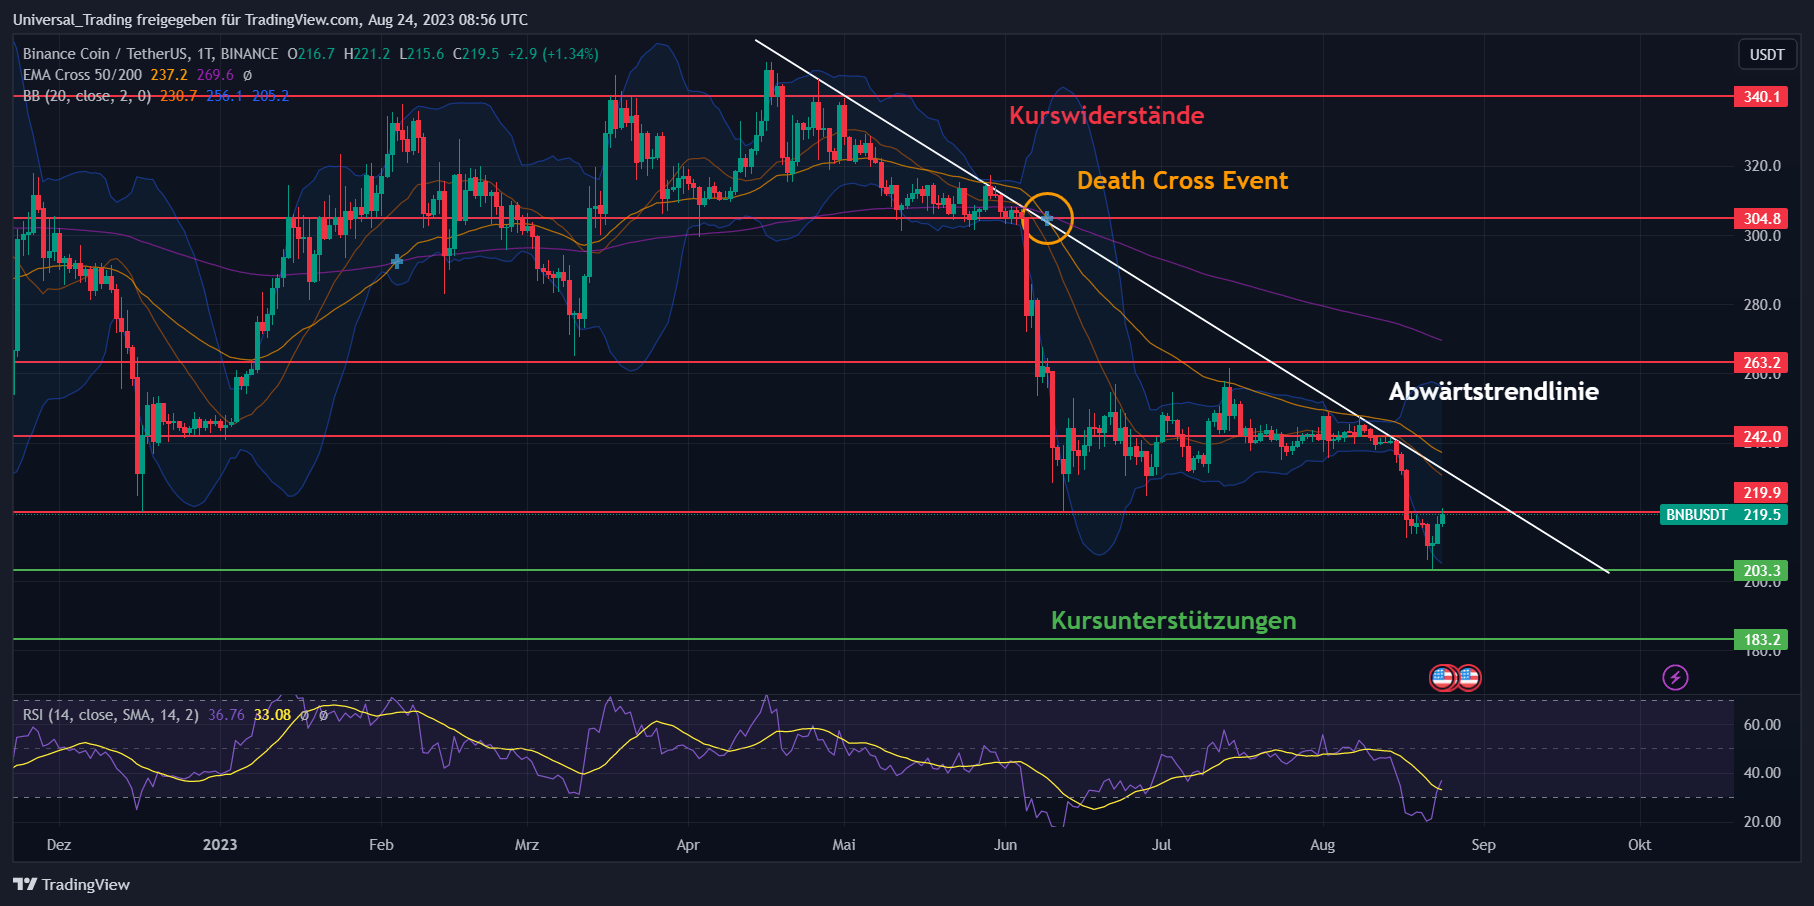Click the 'Mrz' label on time axis
This screenshot has height=906, width=1814.
click(x=527, y=845)
